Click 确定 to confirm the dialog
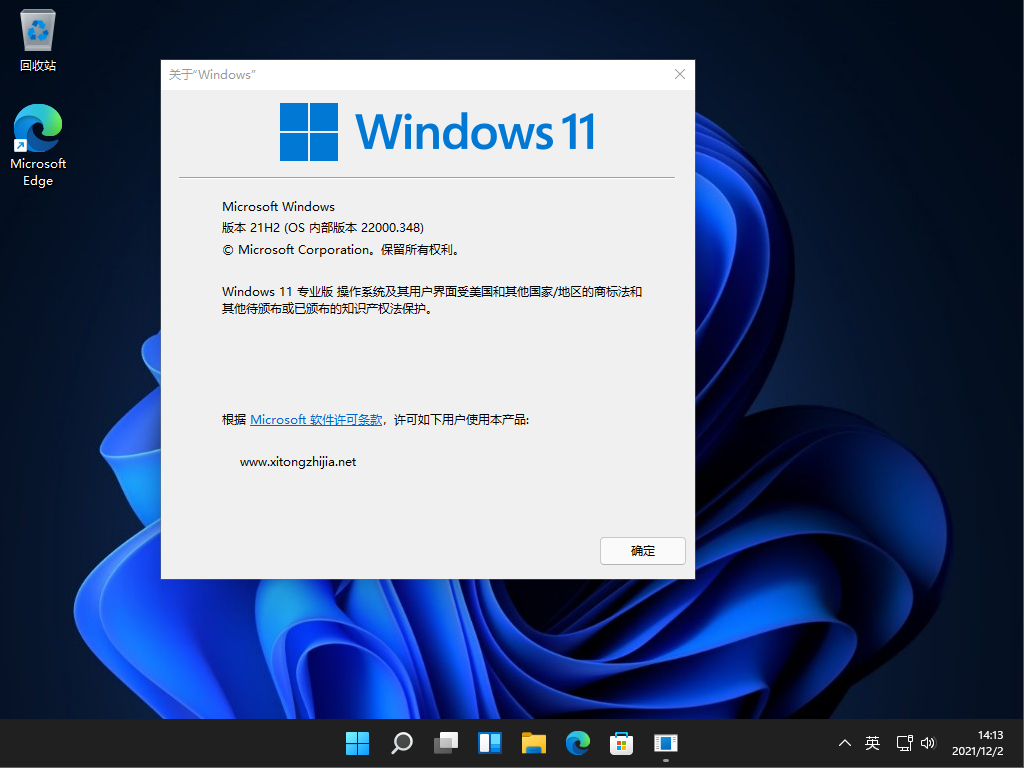The height and width of the screenshot is (768, 1024). click(642, 550)
